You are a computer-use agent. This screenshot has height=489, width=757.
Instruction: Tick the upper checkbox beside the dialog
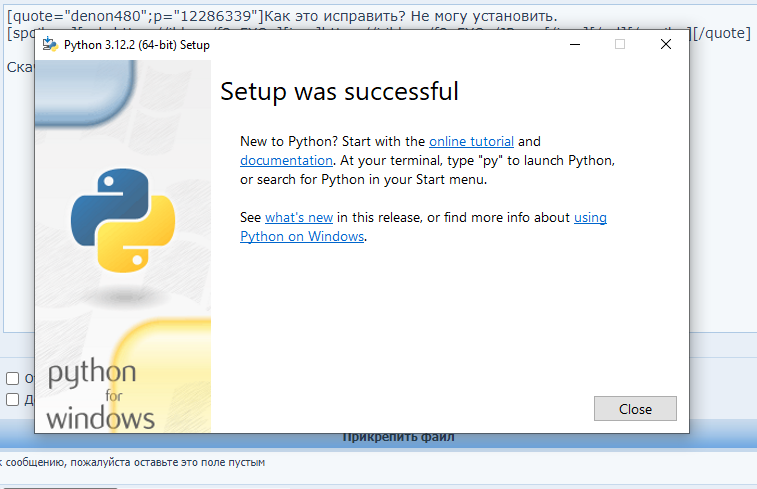pos(13,378)
